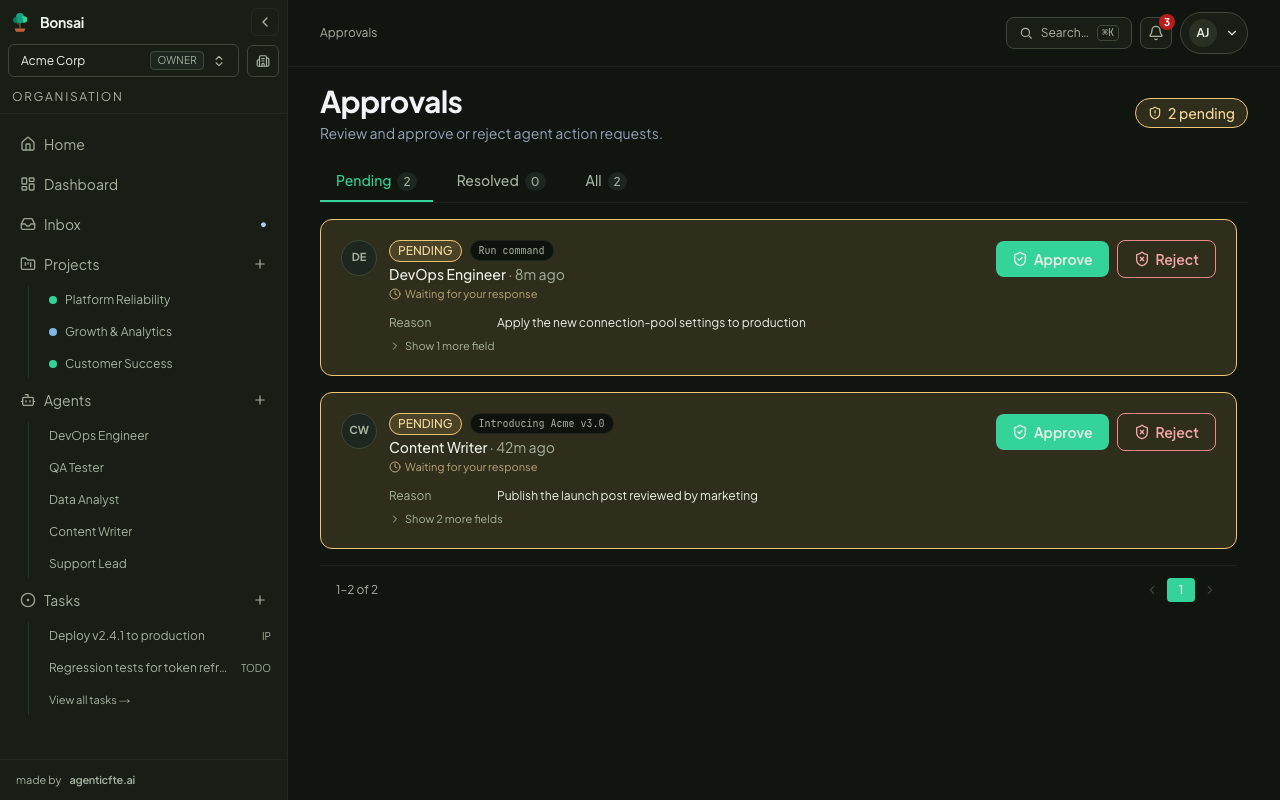Click the CW avatar on Content Writer request
Screen dimensions: 1280x800
coord(359,430)
